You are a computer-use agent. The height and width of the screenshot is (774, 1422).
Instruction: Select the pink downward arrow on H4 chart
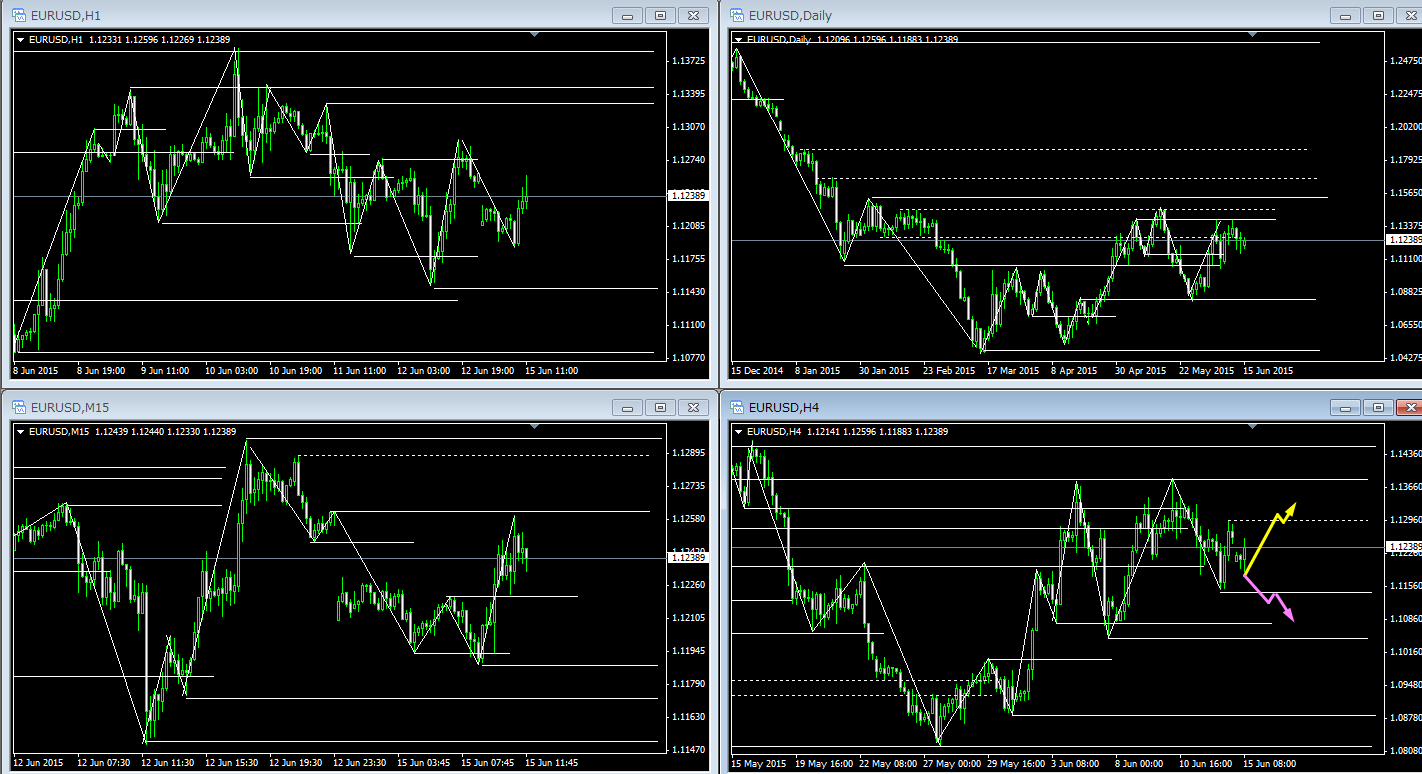(x=1270, y=597)
